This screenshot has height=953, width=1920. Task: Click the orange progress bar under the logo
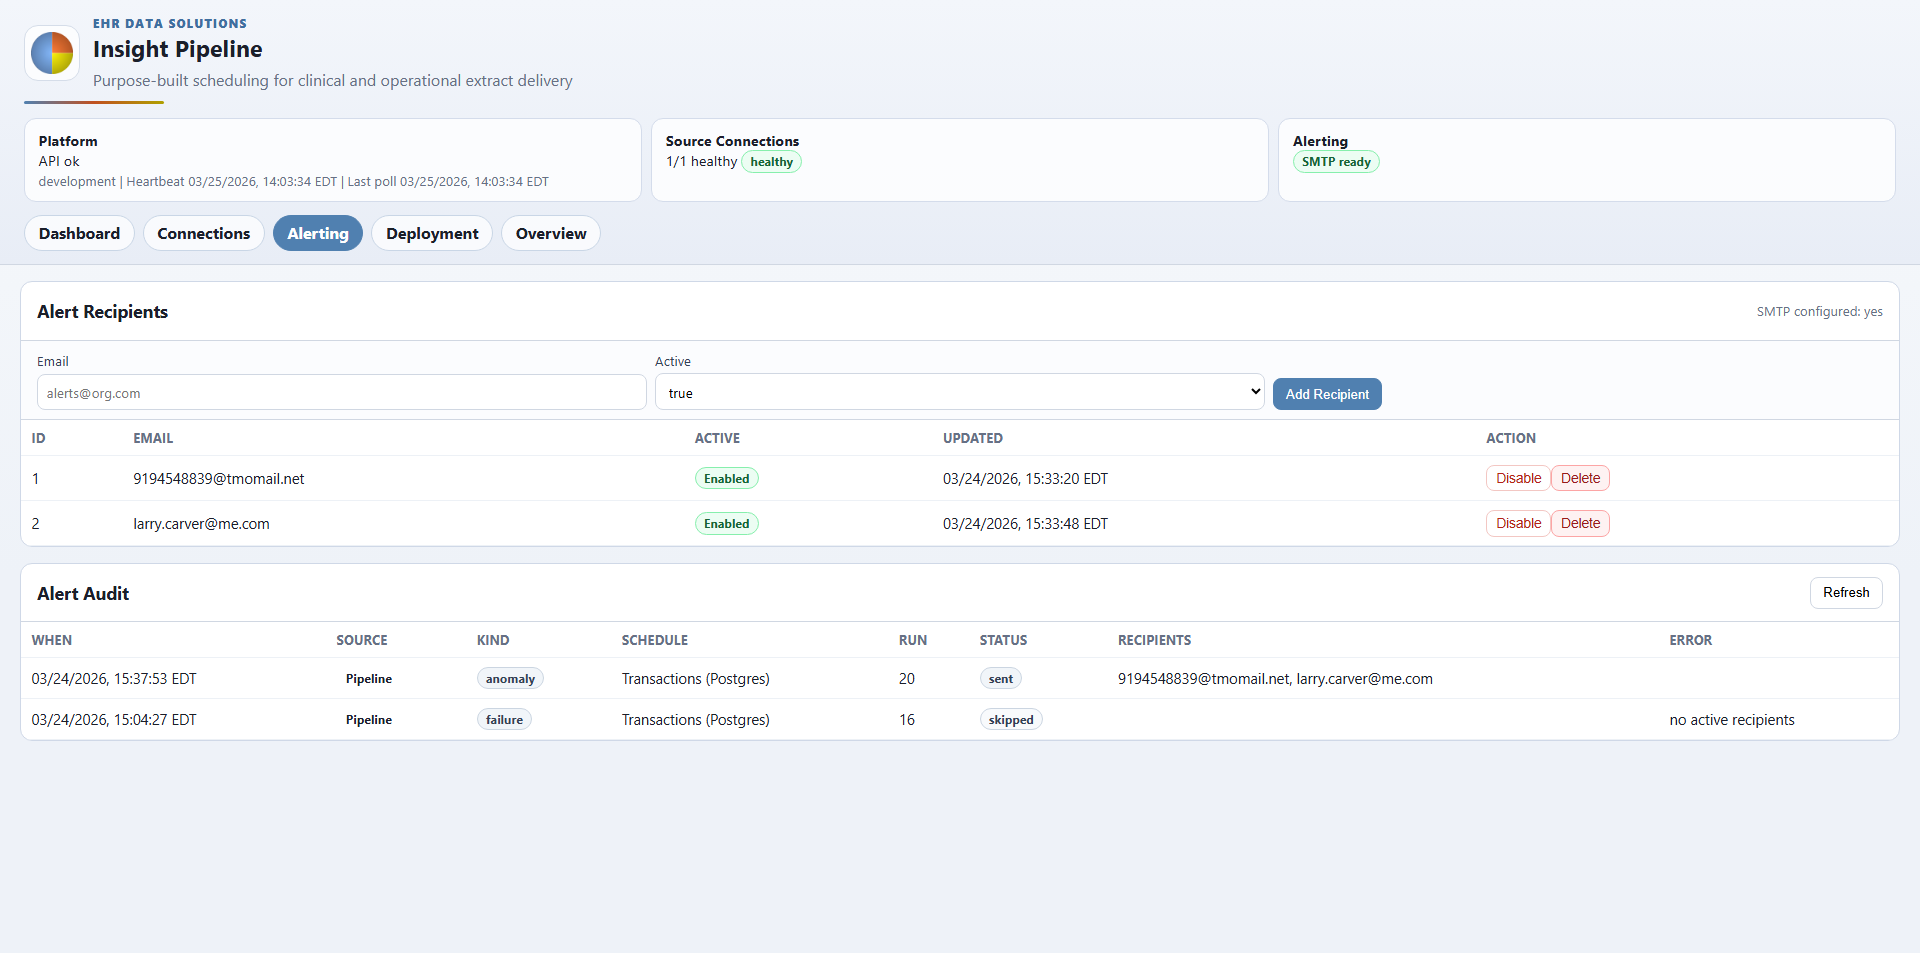pos(93,103)
